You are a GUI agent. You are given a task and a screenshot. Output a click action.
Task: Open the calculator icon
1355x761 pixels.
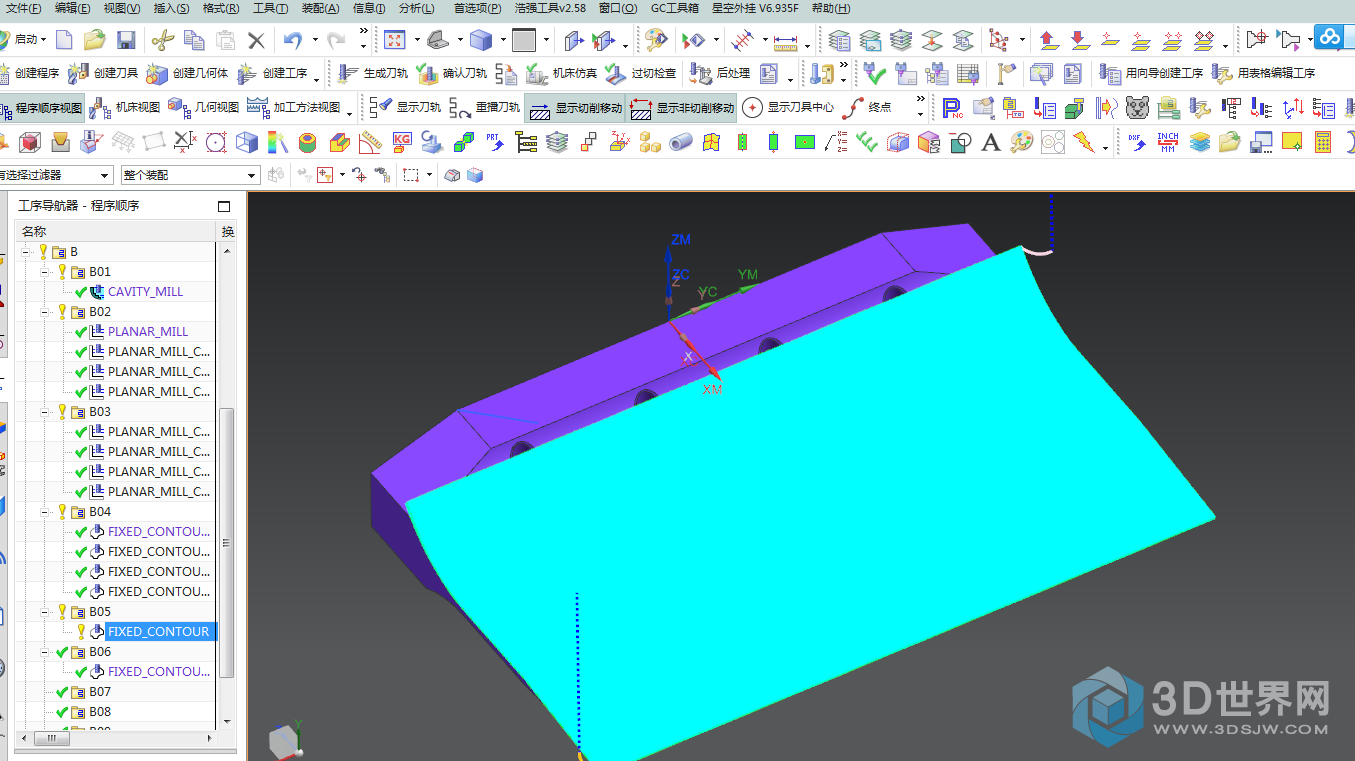pyautogui.click(x=1323, y=142)
